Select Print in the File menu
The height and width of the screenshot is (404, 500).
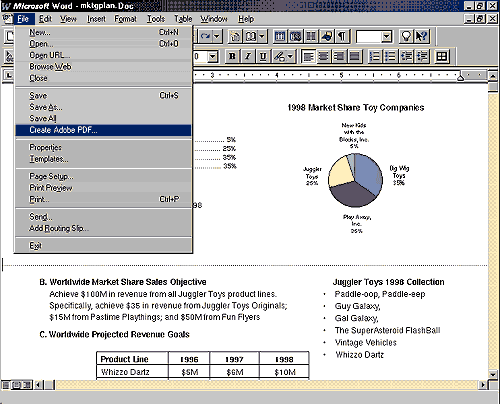103,199
